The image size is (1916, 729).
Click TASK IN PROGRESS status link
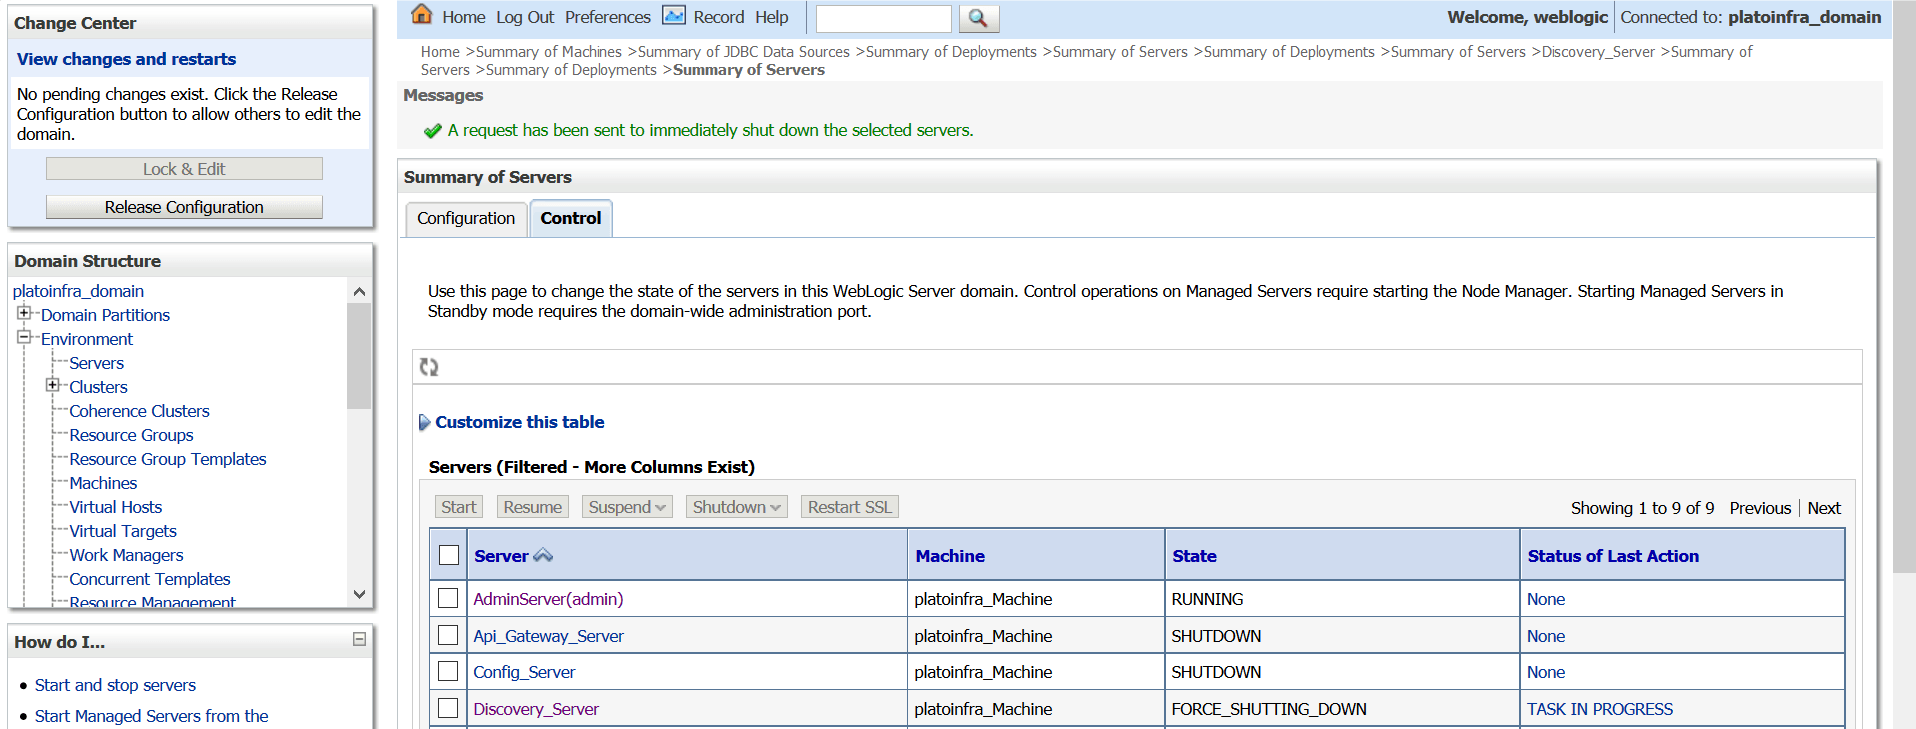coord(1600,709)
